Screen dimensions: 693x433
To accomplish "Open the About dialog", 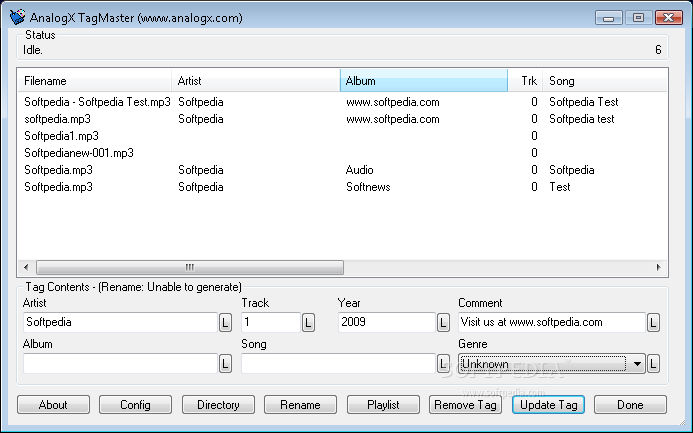I will (x=53, y=405).
